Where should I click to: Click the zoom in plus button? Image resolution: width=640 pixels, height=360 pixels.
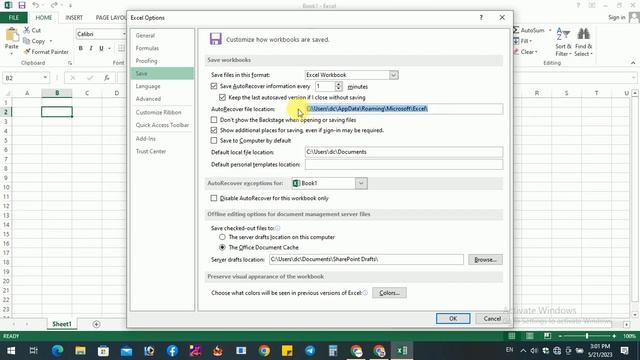[x=614, y=336]
